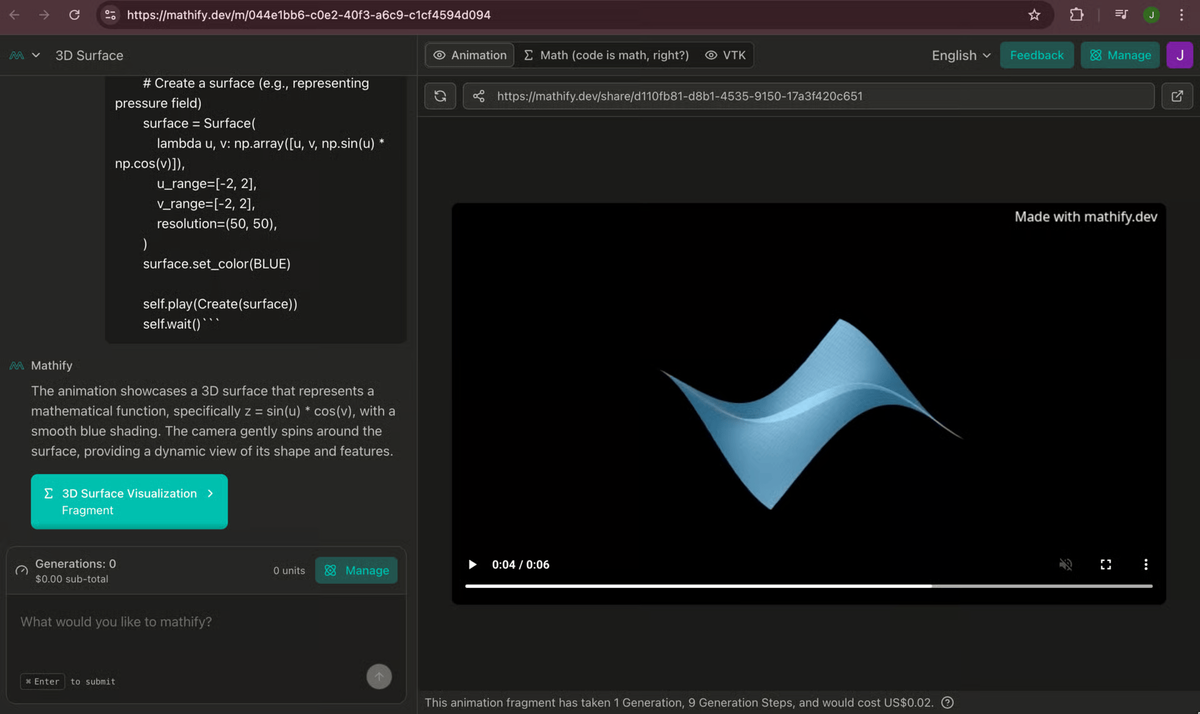Click the 3D Surface project title
The width and height of the screenshot is (1200, 714).
pyautogui.click(x=89, y=55)
